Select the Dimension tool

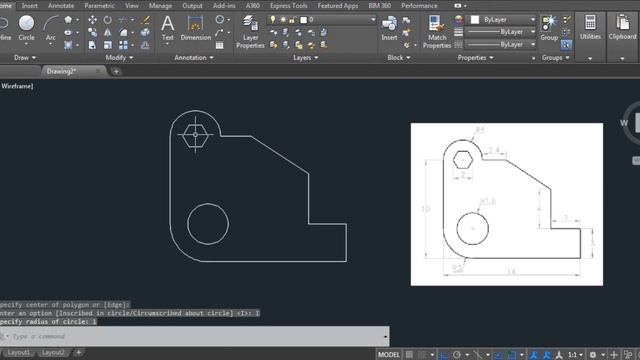[196, 28]
